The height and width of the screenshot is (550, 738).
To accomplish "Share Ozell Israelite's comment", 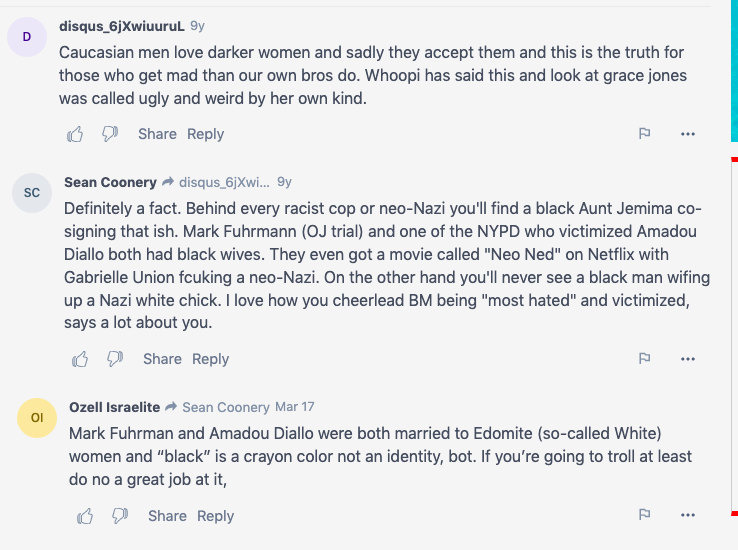I will pyautogui.click(x=167, y=516).
